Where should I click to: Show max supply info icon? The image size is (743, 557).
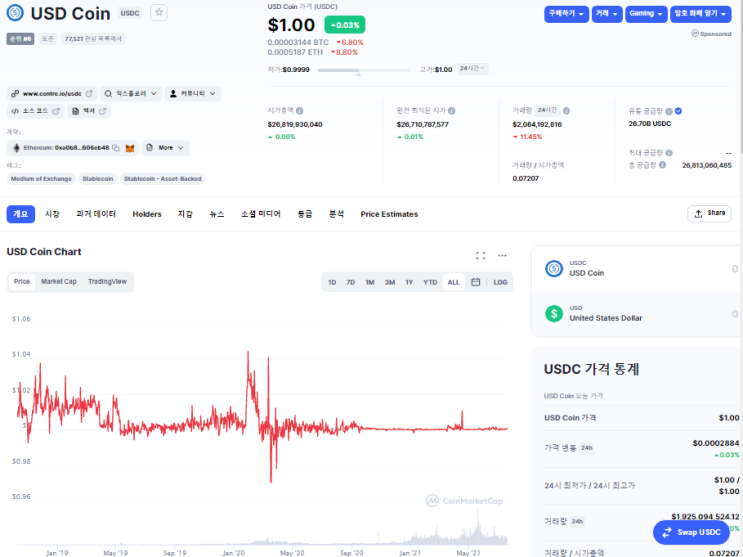pos(669,153)
